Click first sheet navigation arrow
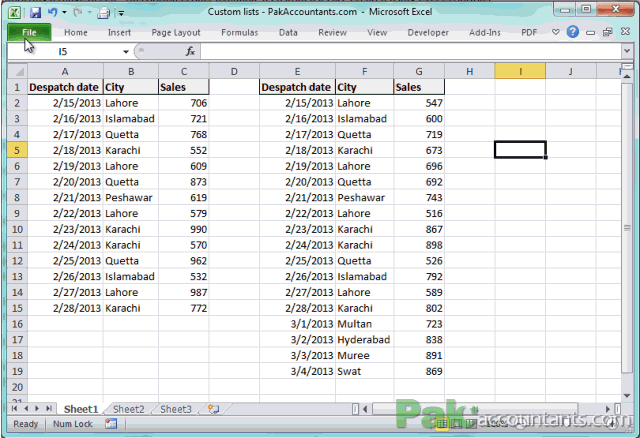Viewport: 640px width, 438px height. (15, 408)
